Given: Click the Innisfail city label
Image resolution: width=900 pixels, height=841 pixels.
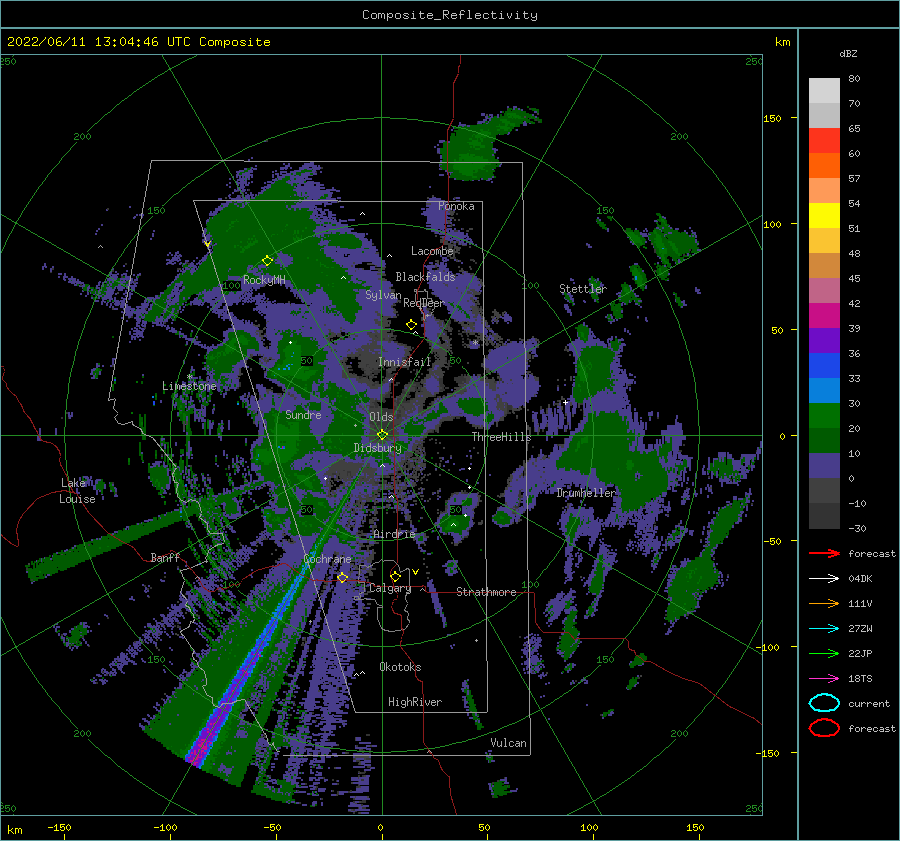Looking at the screenshot, I should pyautogui.click(x=404, y=362).
